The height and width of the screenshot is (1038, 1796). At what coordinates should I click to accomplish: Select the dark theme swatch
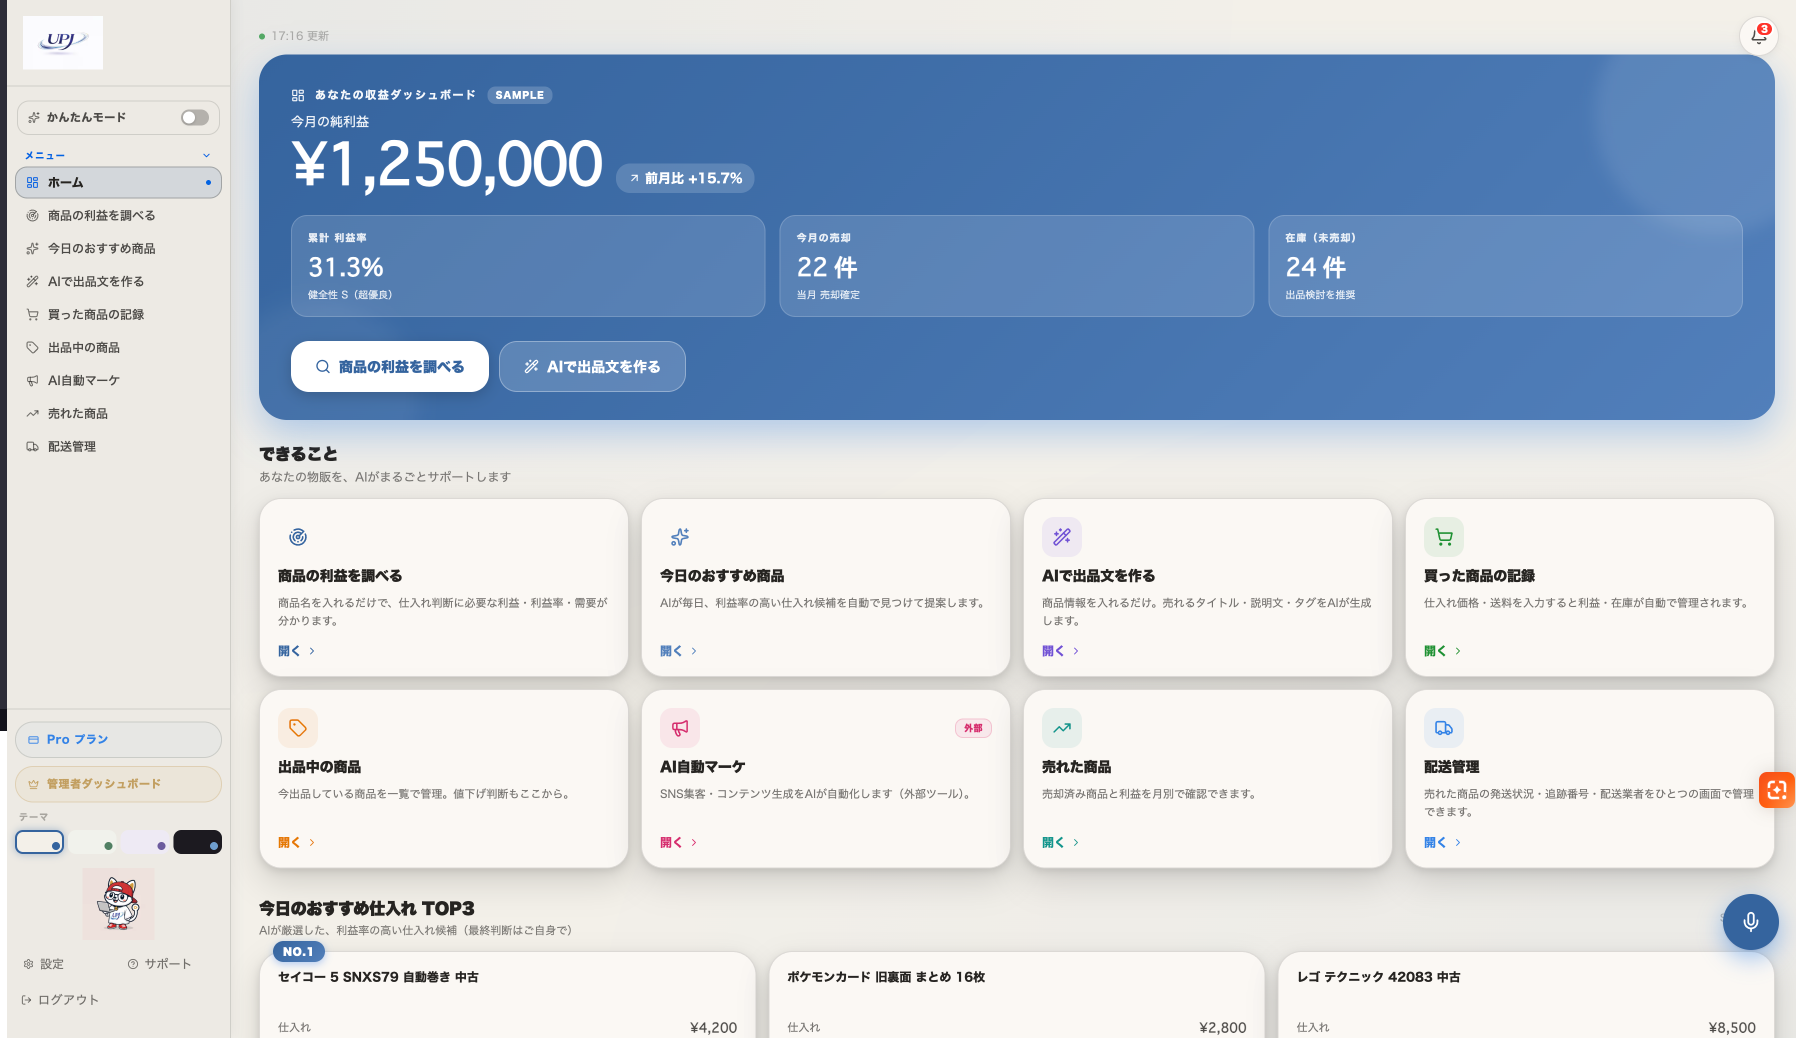tap(198, 842)
